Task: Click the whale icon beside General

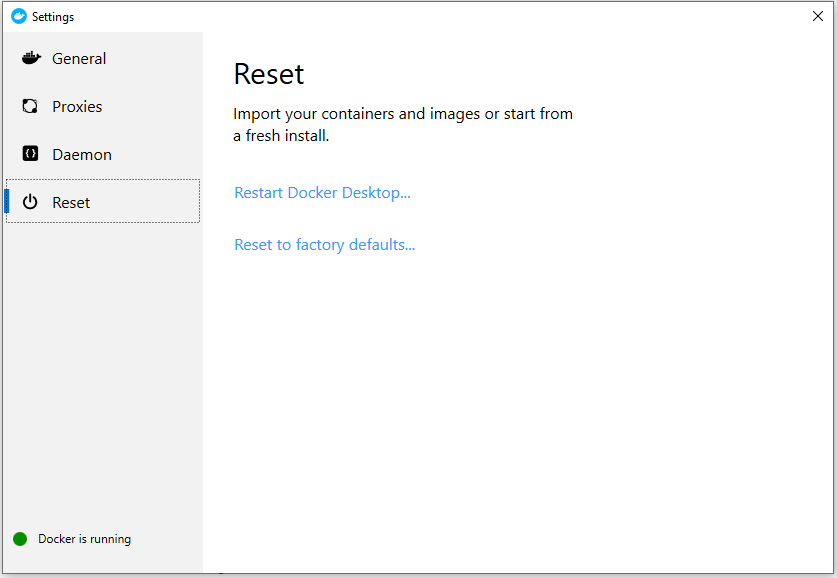Action: tap(31, 58)
